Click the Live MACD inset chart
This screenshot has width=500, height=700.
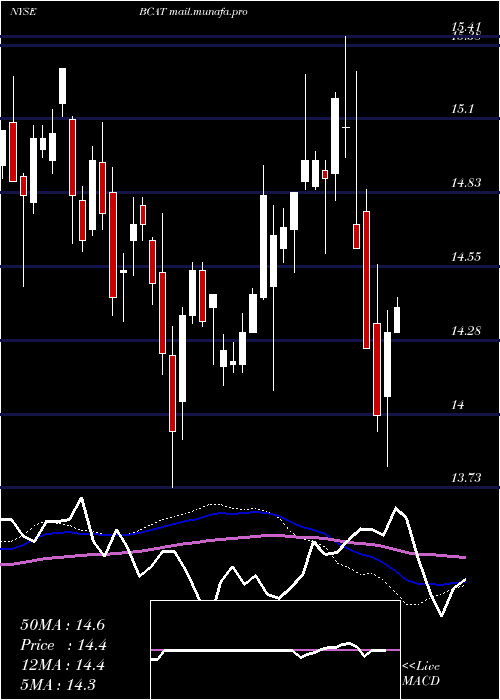point(275,650)
